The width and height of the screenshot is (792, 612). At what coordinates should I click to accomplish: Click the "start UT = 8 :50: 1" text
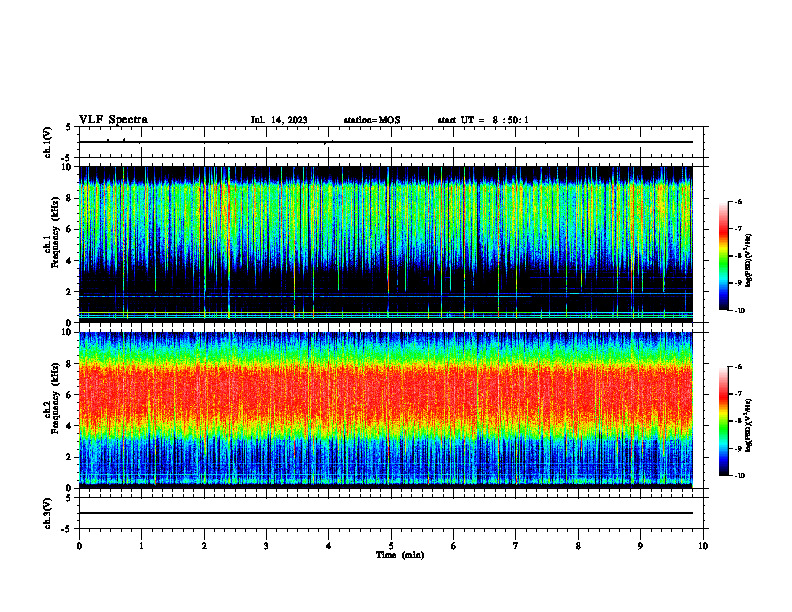click(483, 120)
